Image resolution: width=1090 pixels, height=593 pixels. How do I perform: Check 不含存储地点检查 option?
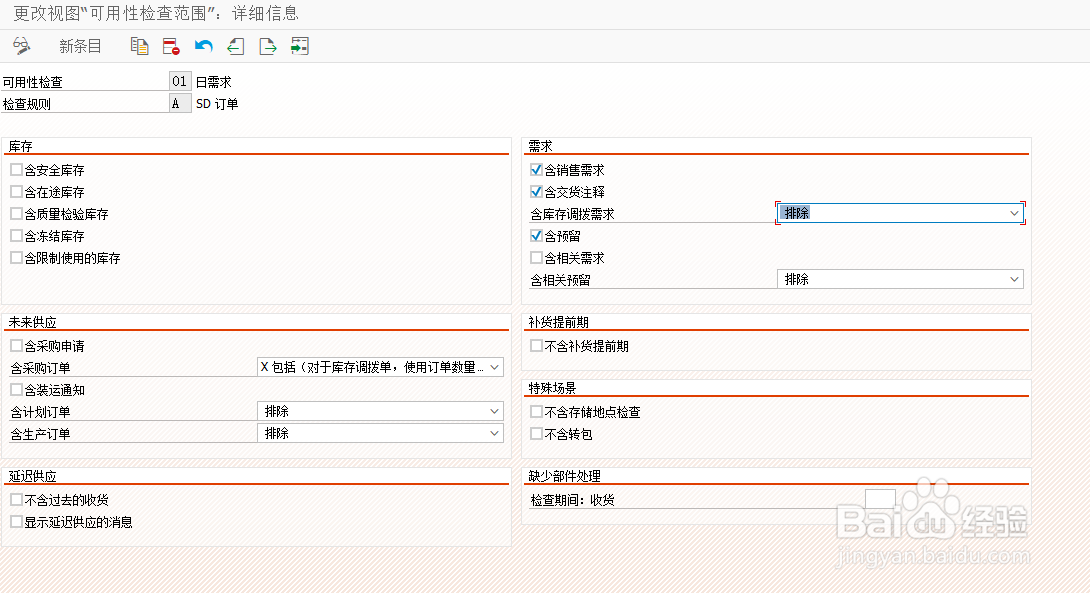tap(536, 412)
